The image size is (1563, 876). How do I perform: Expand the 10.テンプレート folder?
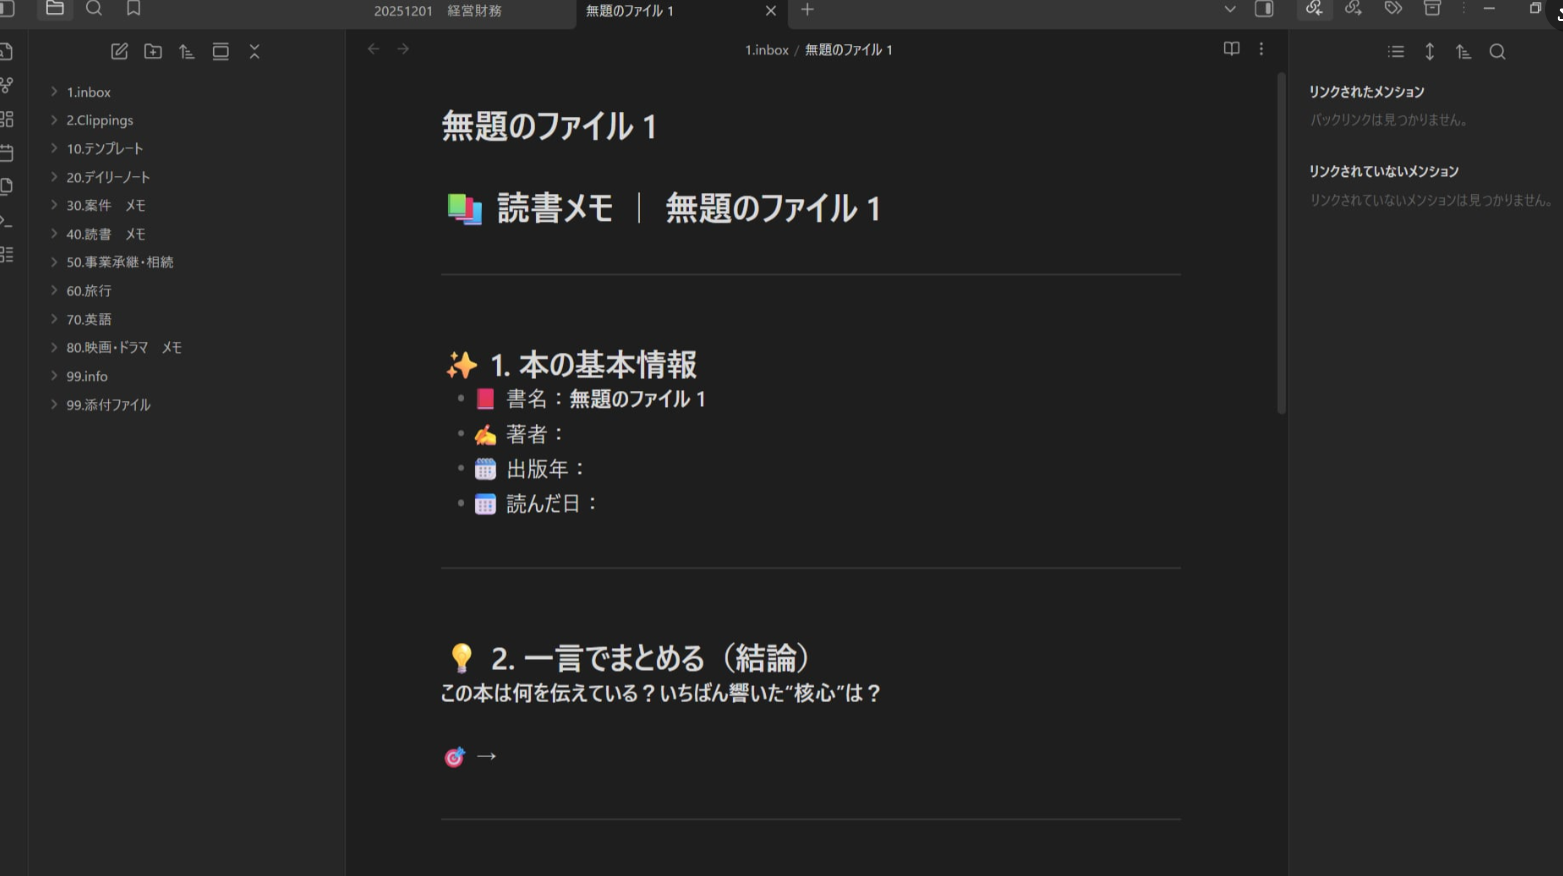point(54,148)
